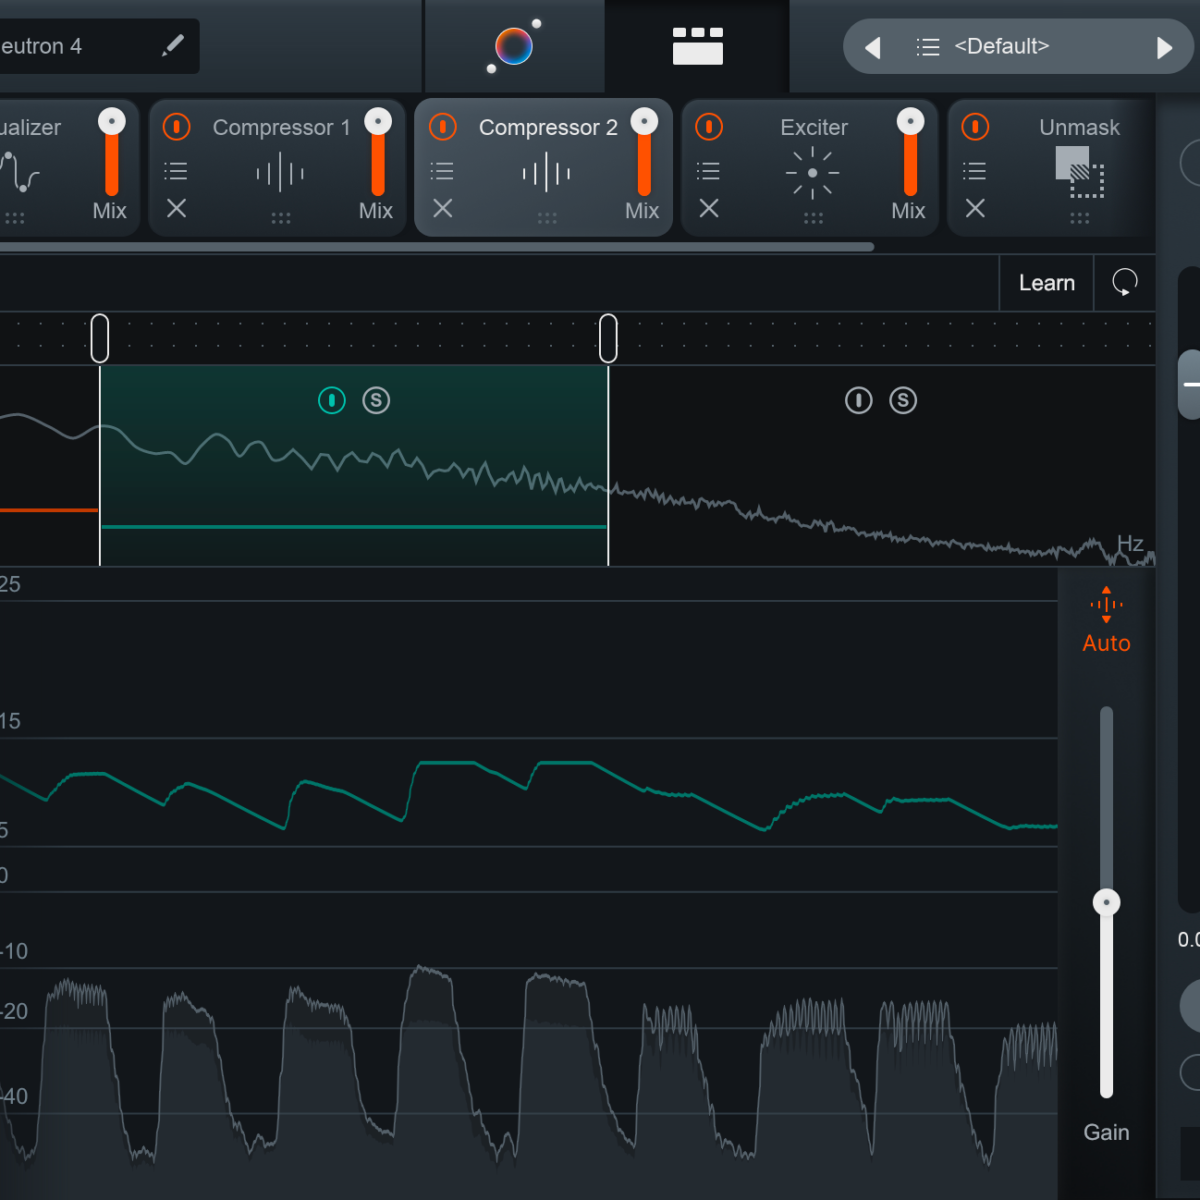Bypass the rightmost frequency band
The width and height of the screenshot is (1200, 1200).
point(858,400)
